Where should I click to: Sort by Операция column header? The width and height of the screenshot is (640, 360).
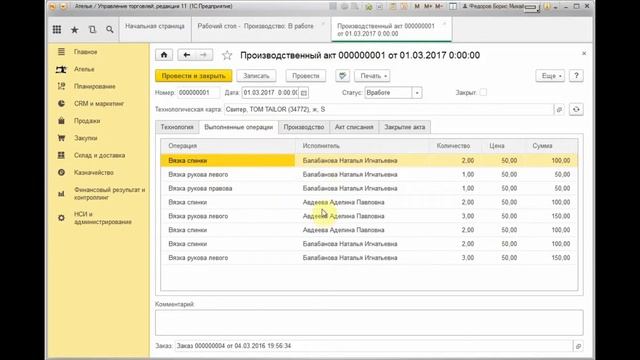[x=228, y=146]
